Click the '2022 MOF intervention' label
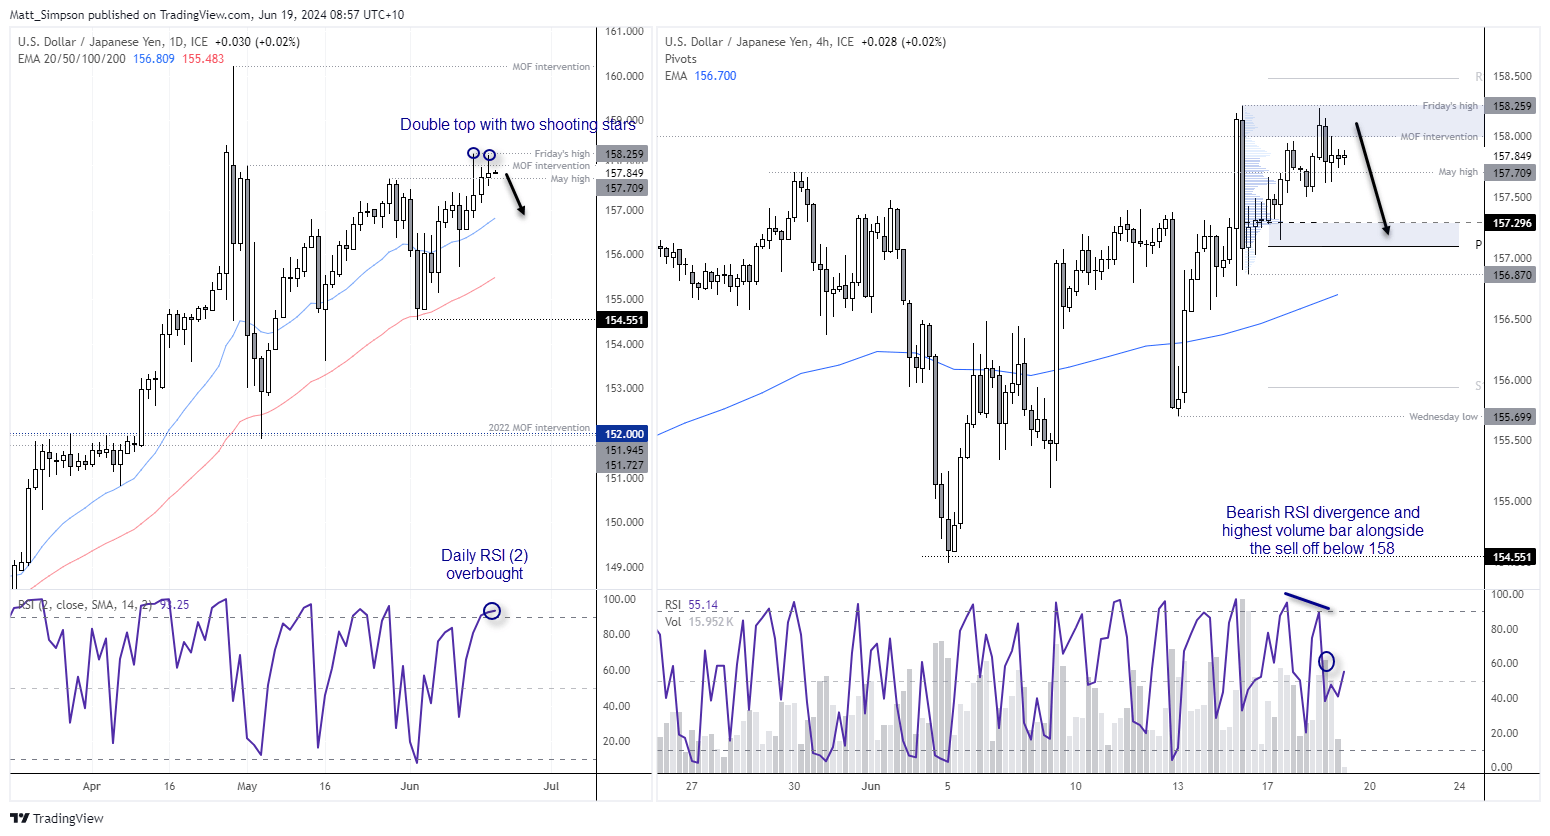Screen dimensions: 1550x836 point(539,428)
